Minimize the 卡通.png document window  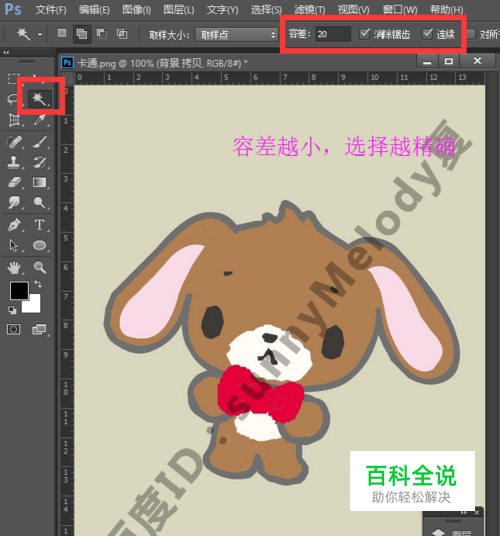tap(427, 62)
